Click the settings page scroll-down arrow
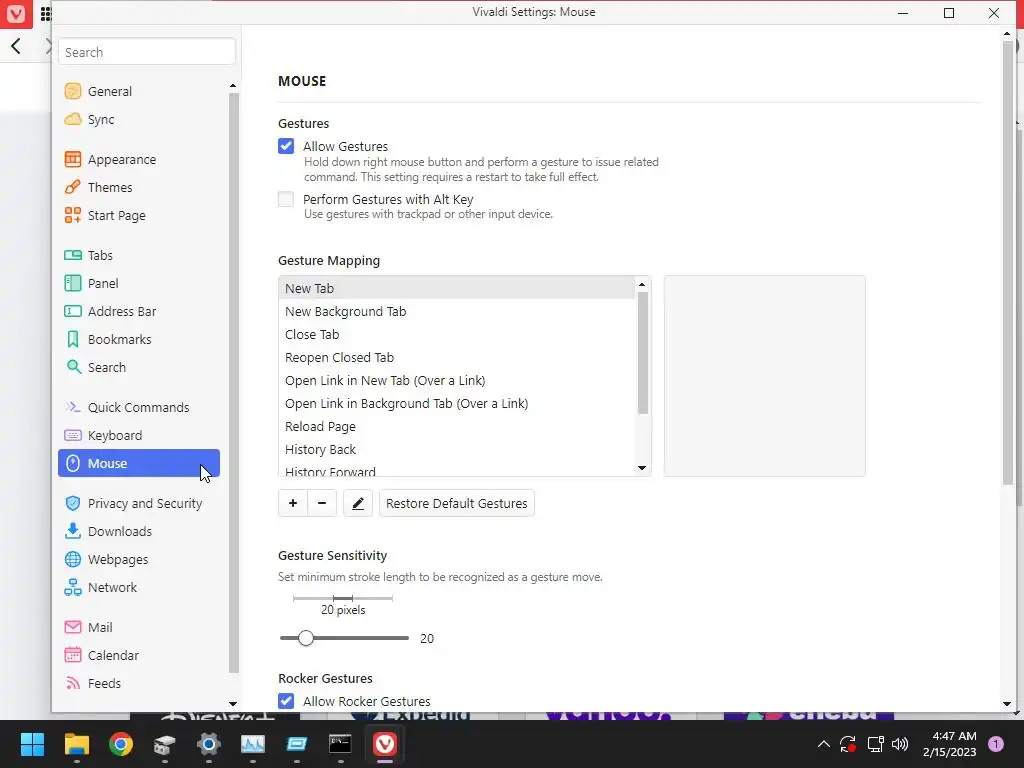 pos(1007,704)
